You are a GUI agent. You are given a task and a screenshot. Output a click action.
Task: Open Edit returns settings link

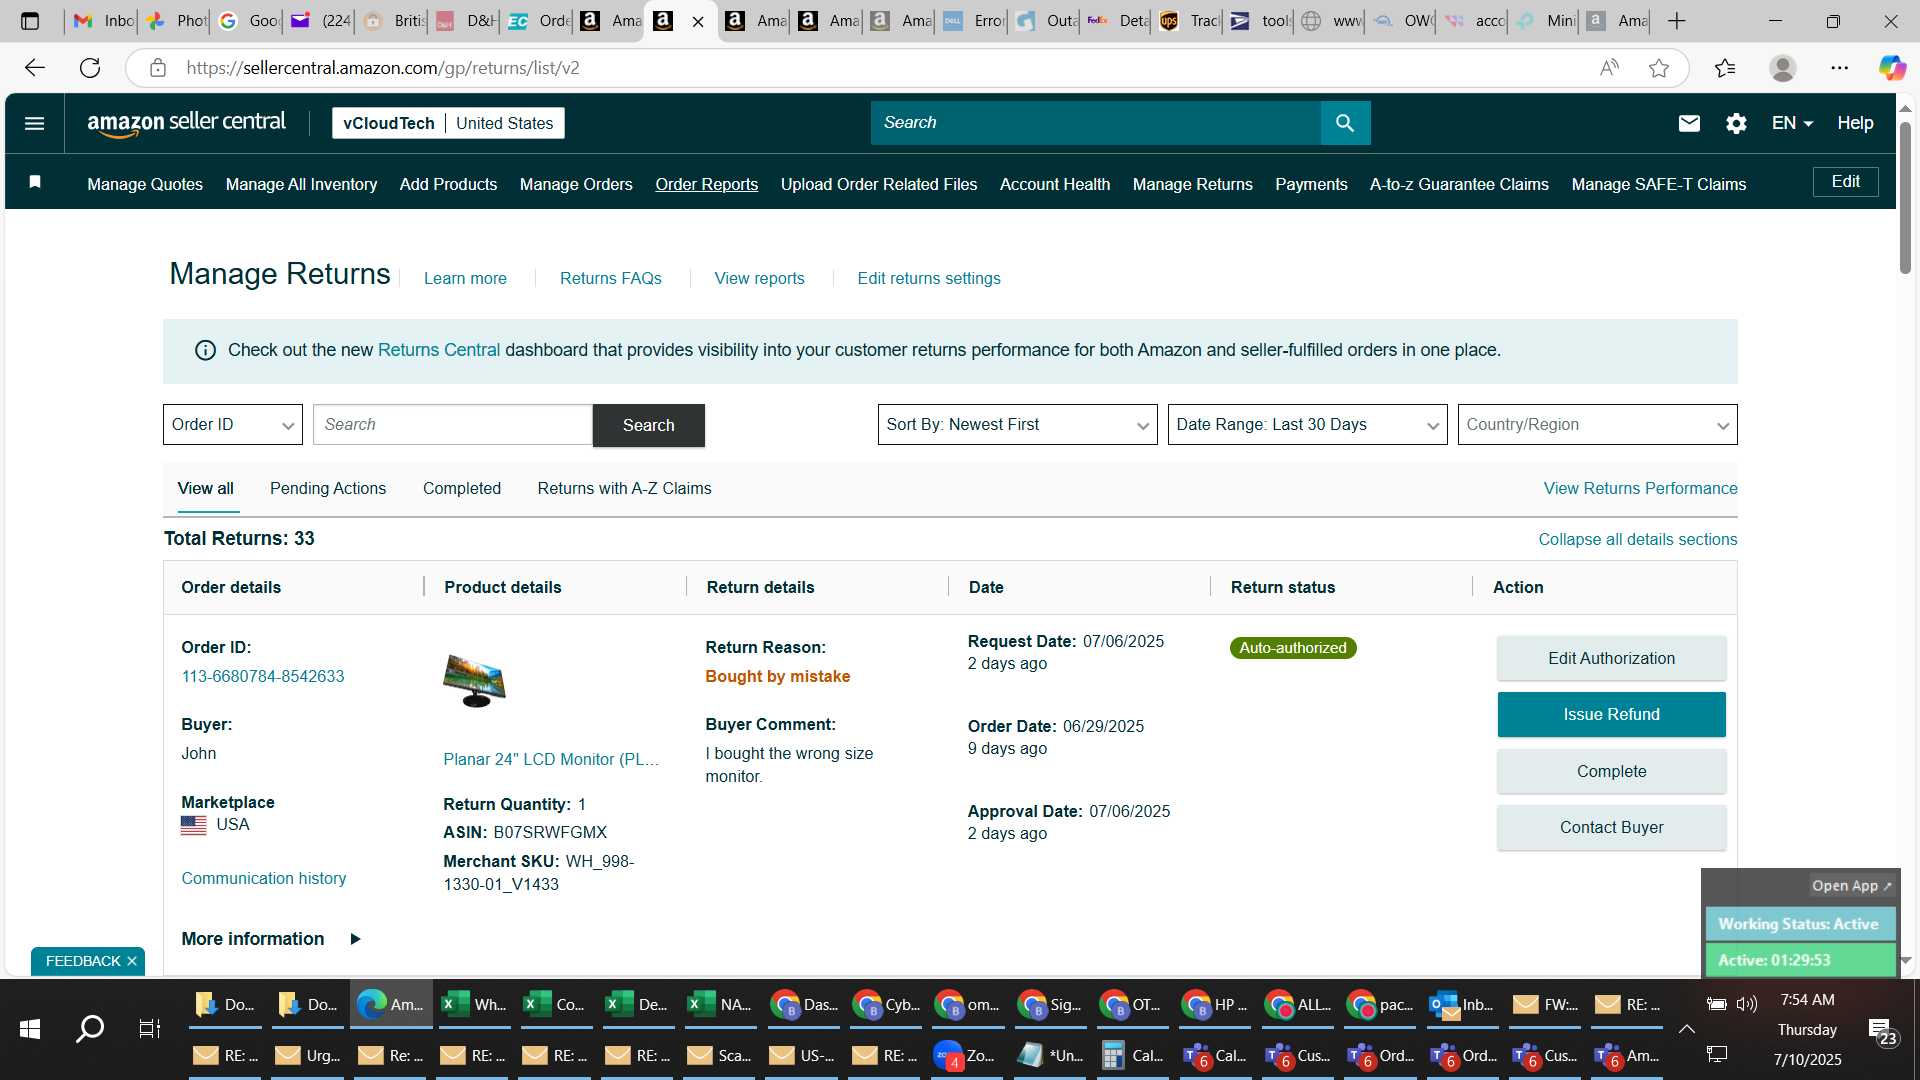pyautogui.click(x=928, y=278)
